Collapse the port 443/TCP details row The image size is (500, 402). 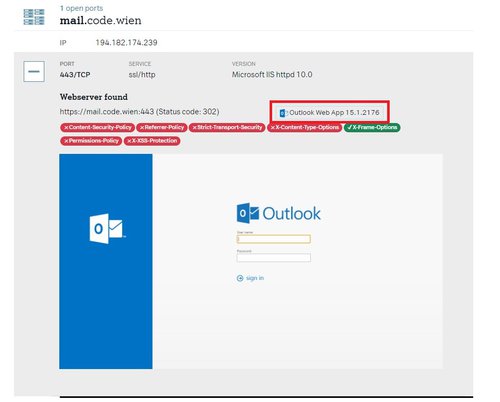pyautogui.click(x=34, y=71)
